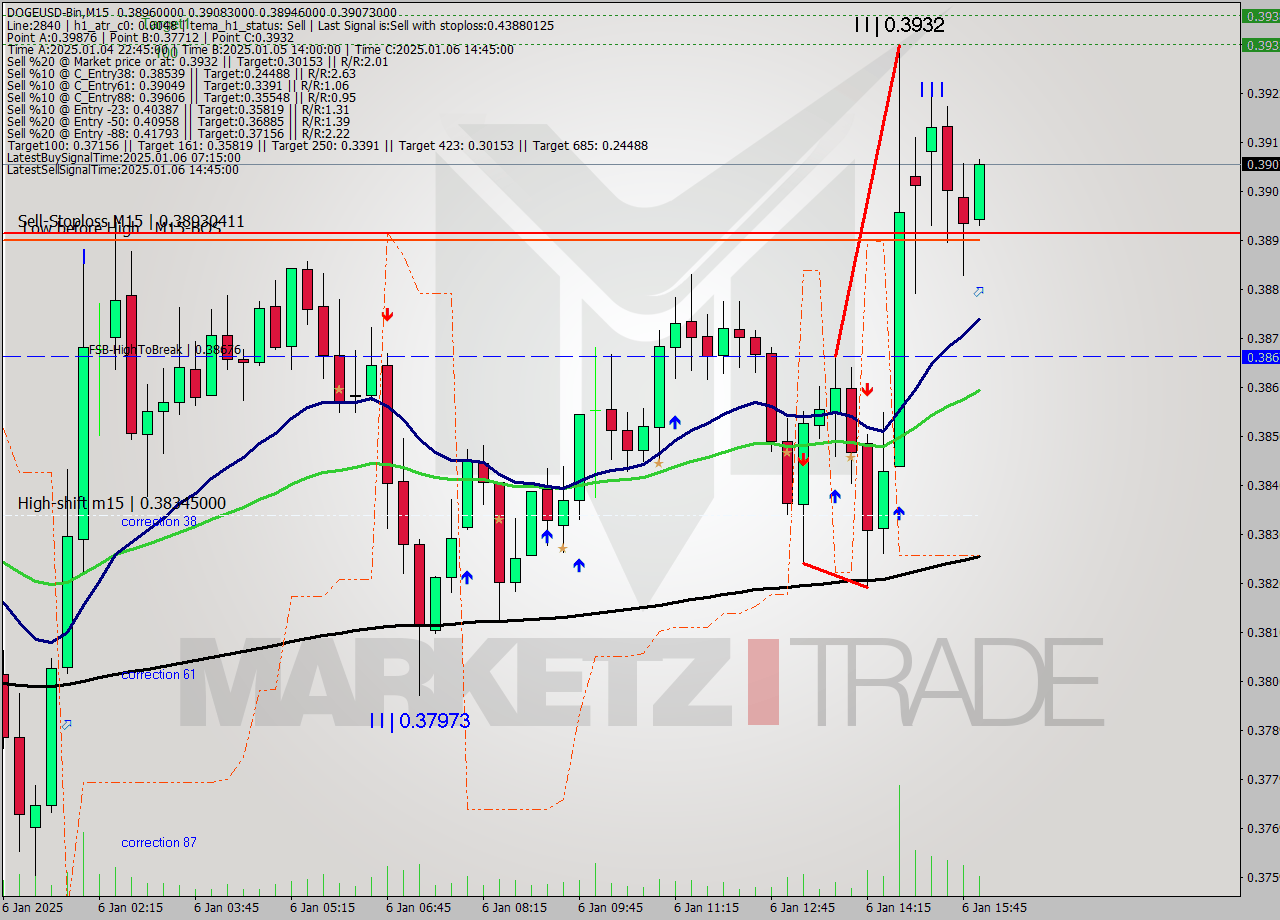Click the LatestBuySignalTime text
The height and width of the screenshot is (920, 1280).
coord(123,157)
